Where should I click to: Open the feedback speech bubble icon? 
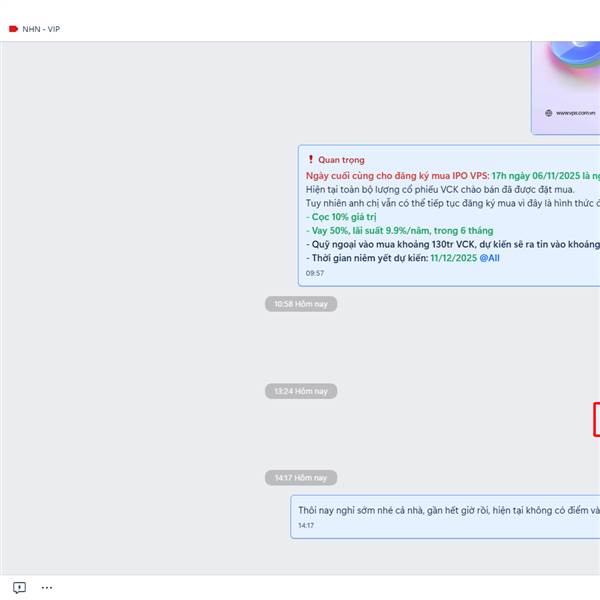point(19,588)
